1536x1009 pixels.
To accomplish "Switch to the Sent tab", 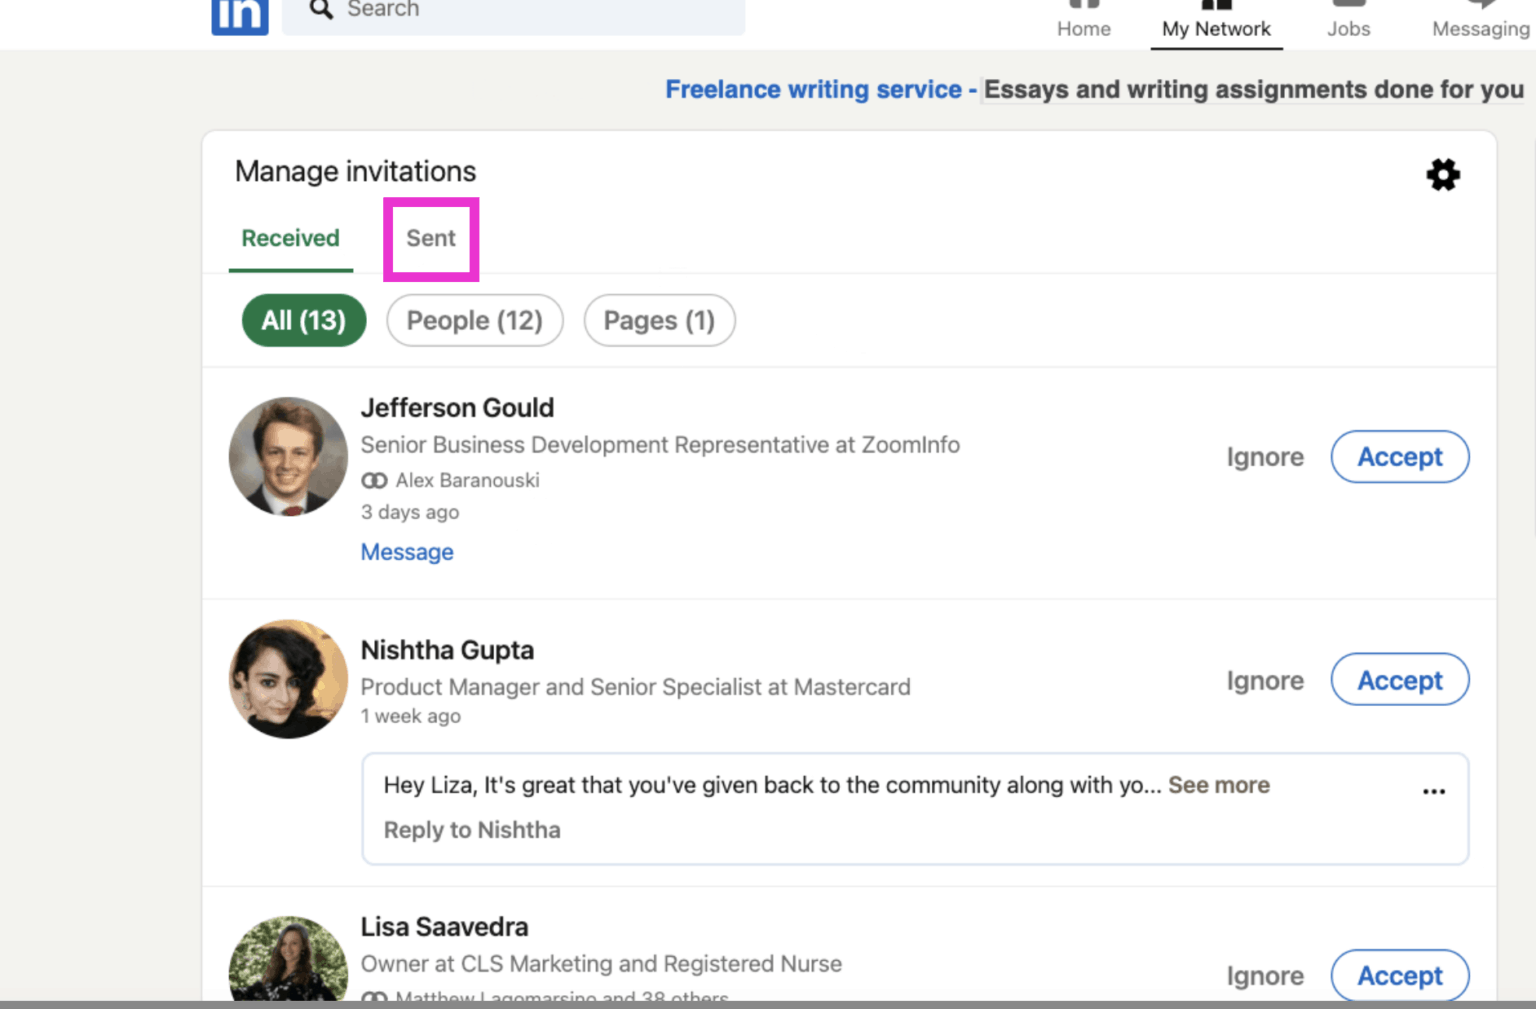I will click(x=430, y=239).
